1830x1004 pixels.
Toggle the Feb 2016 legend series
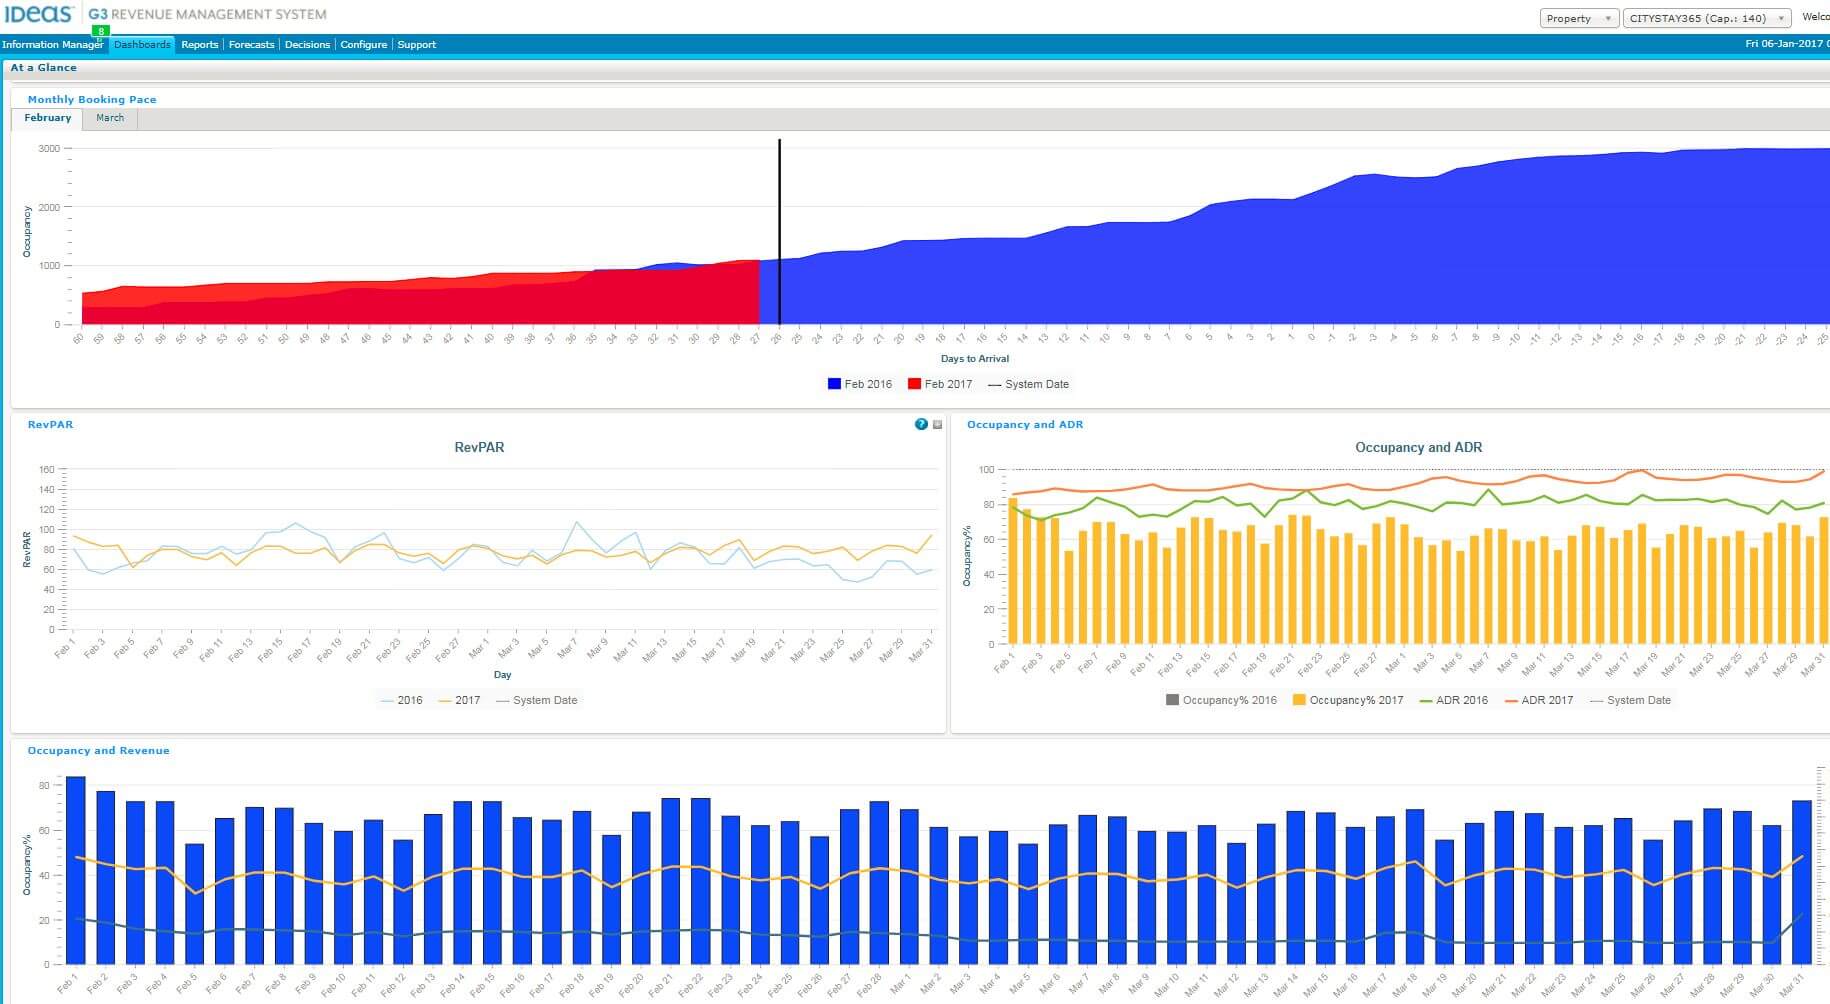860,384
